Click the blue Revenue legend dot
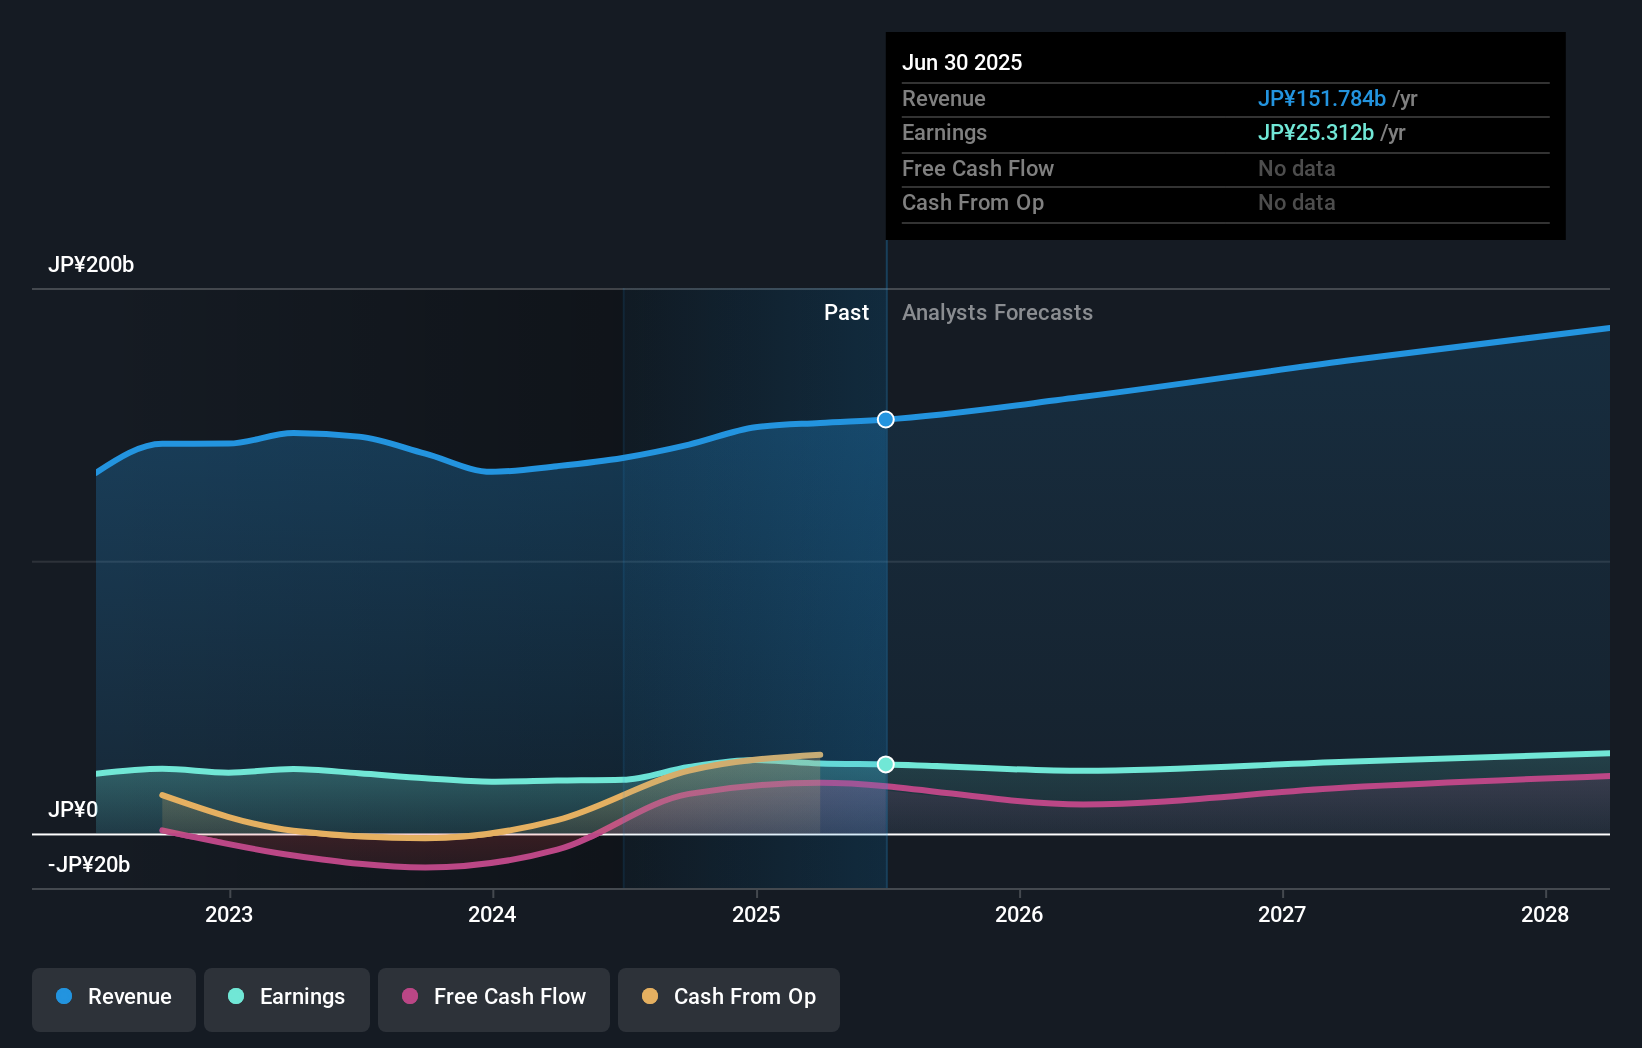This screenshot has width=1642, height=1048. (x=64, y=997)
